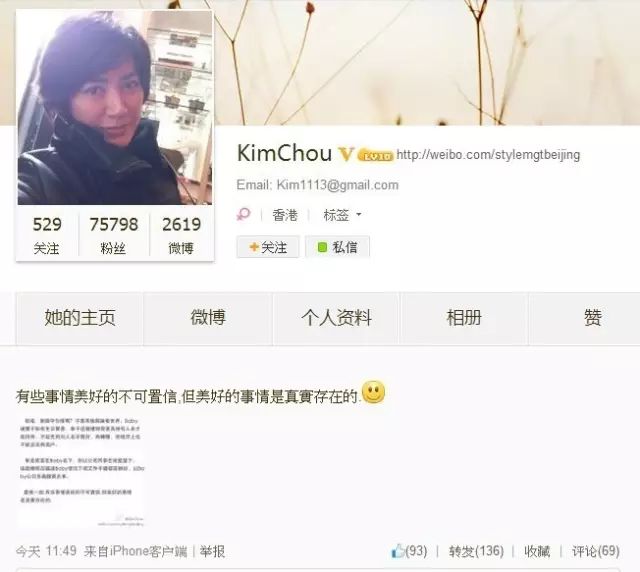Image resolution: width=640 pixels, height=572 pixels.
Task: Click 转发(136) to repost
Action: [476, 551]
